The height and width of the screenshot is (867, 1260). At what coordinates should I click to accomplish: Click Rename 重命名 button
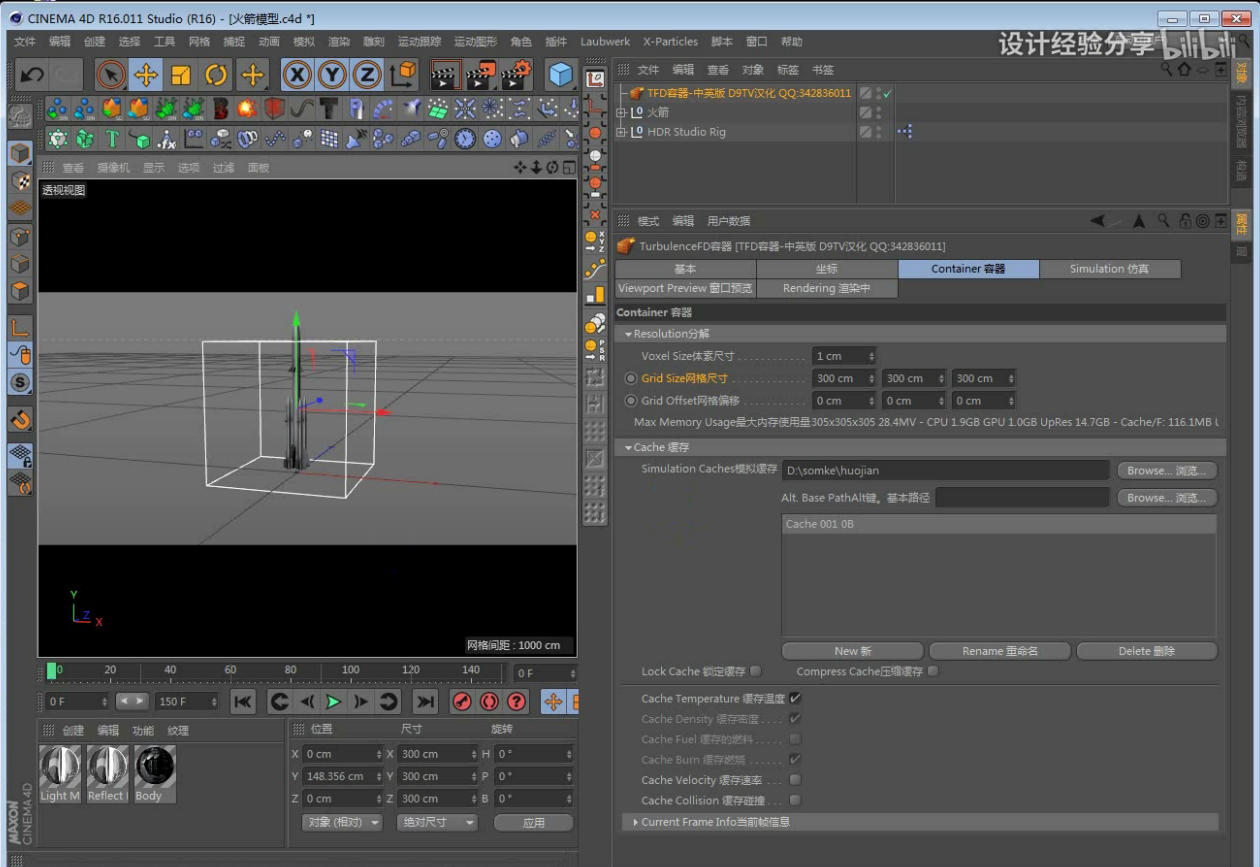point(1000,651)
